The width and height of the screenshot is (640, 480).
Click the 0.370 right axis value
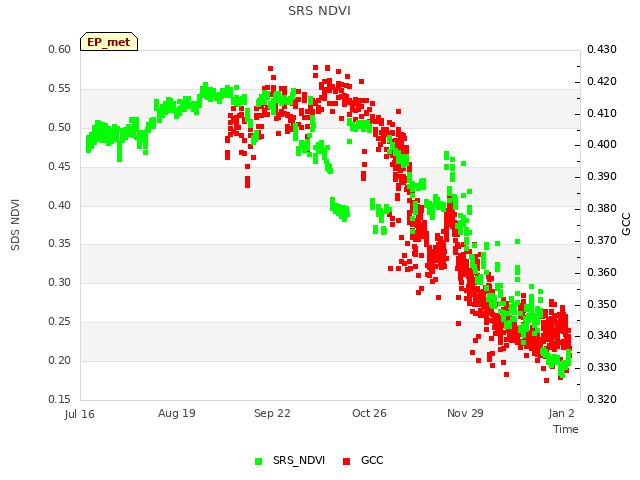coord(602,240)
